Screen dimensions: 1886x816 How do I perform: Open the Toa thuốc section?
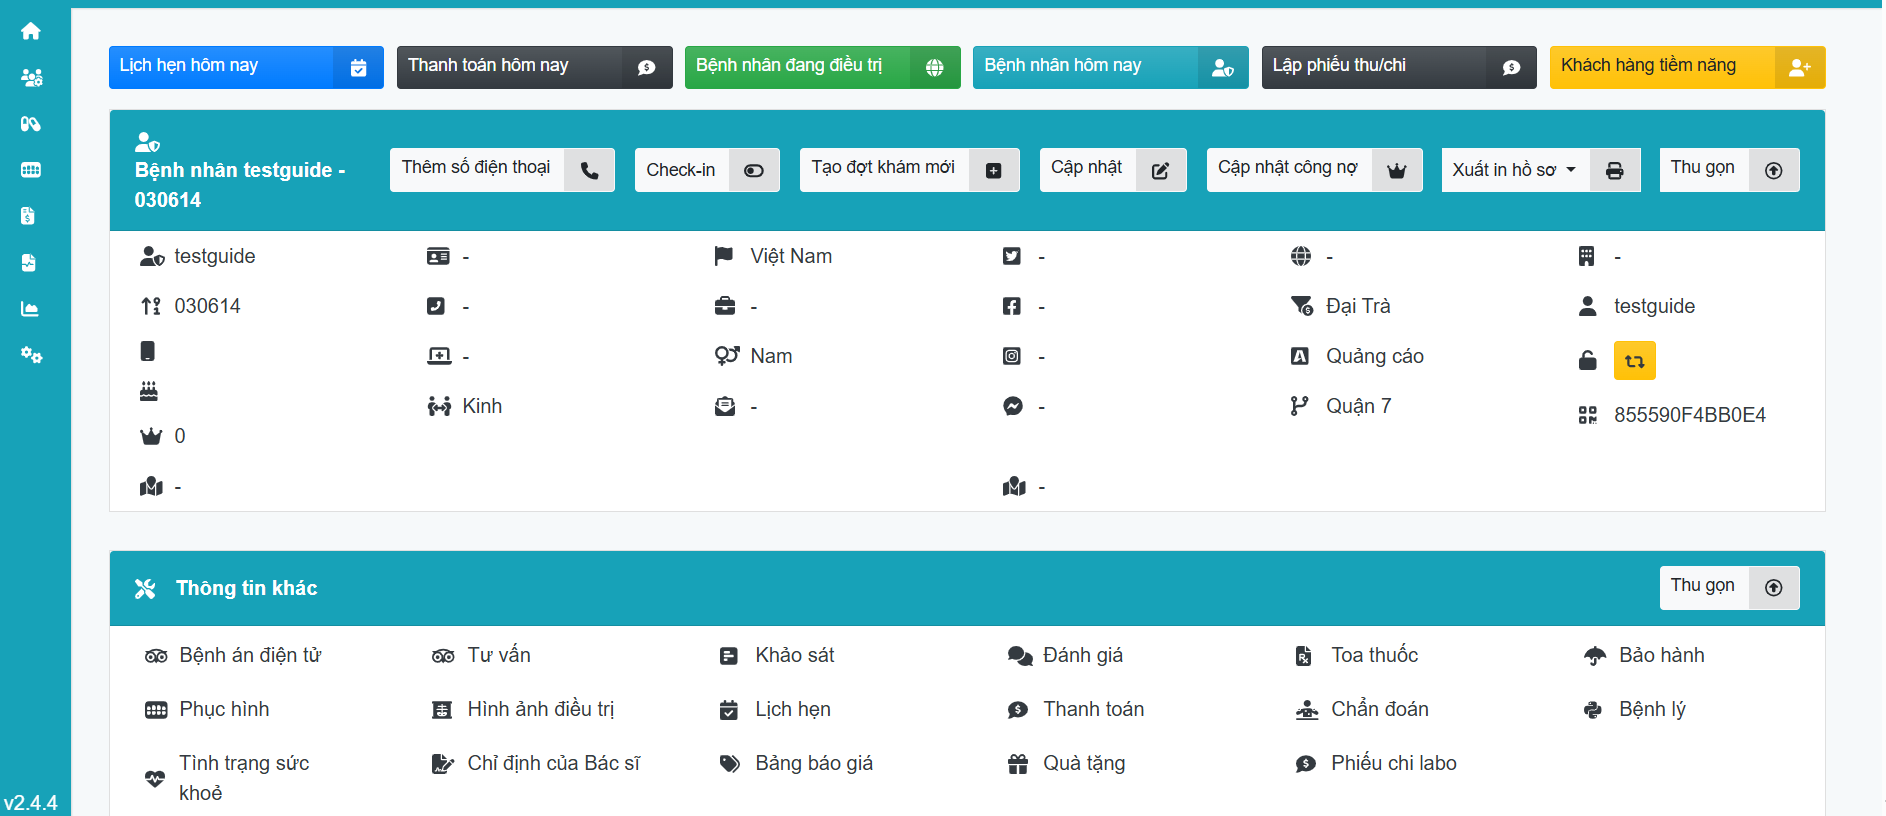click(1373, 655)
